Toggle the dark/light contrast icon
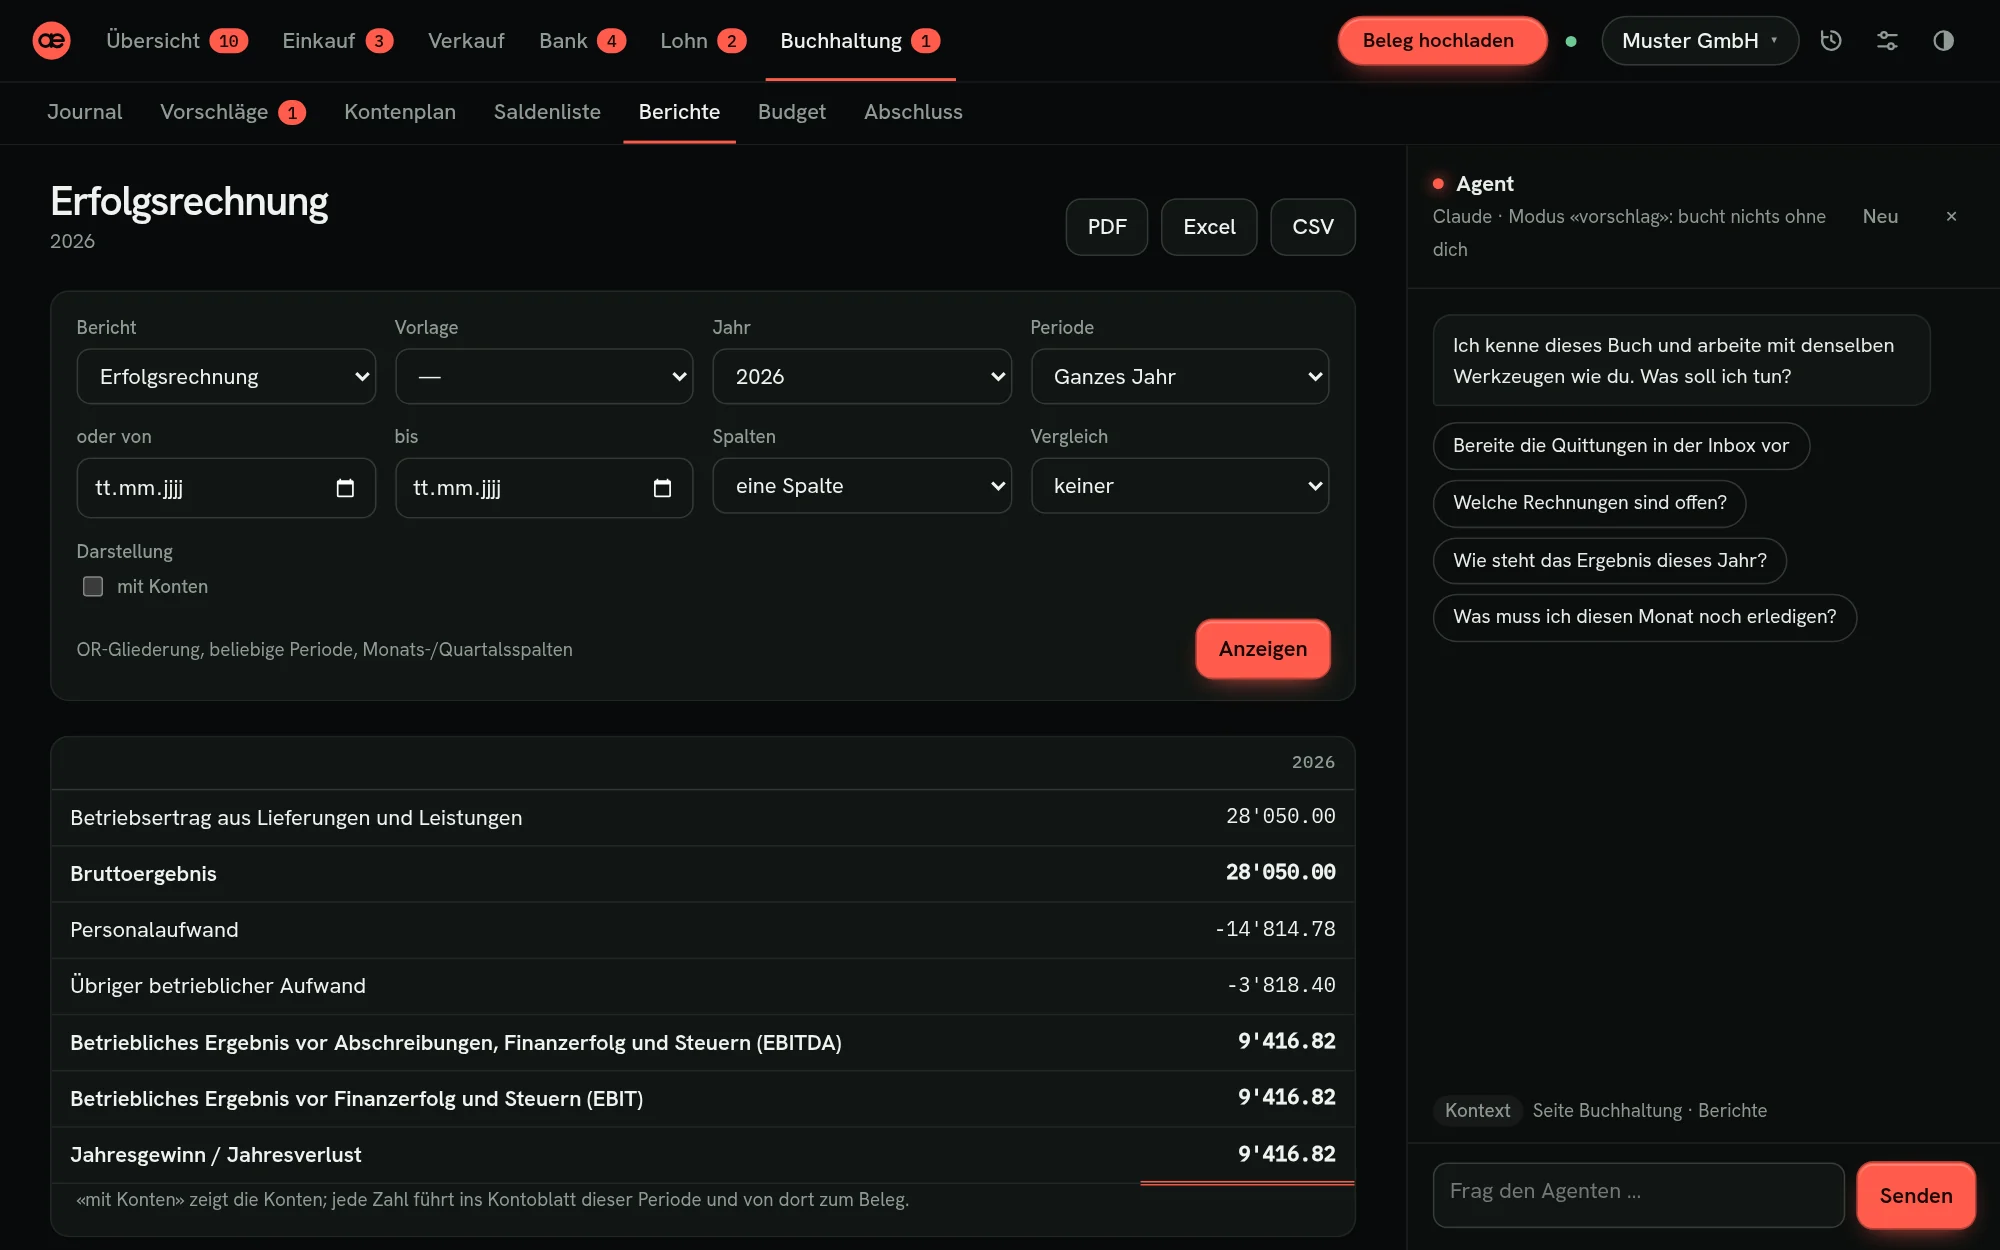Viewport: 2000px width, 1250px height. click(1943, 41)
